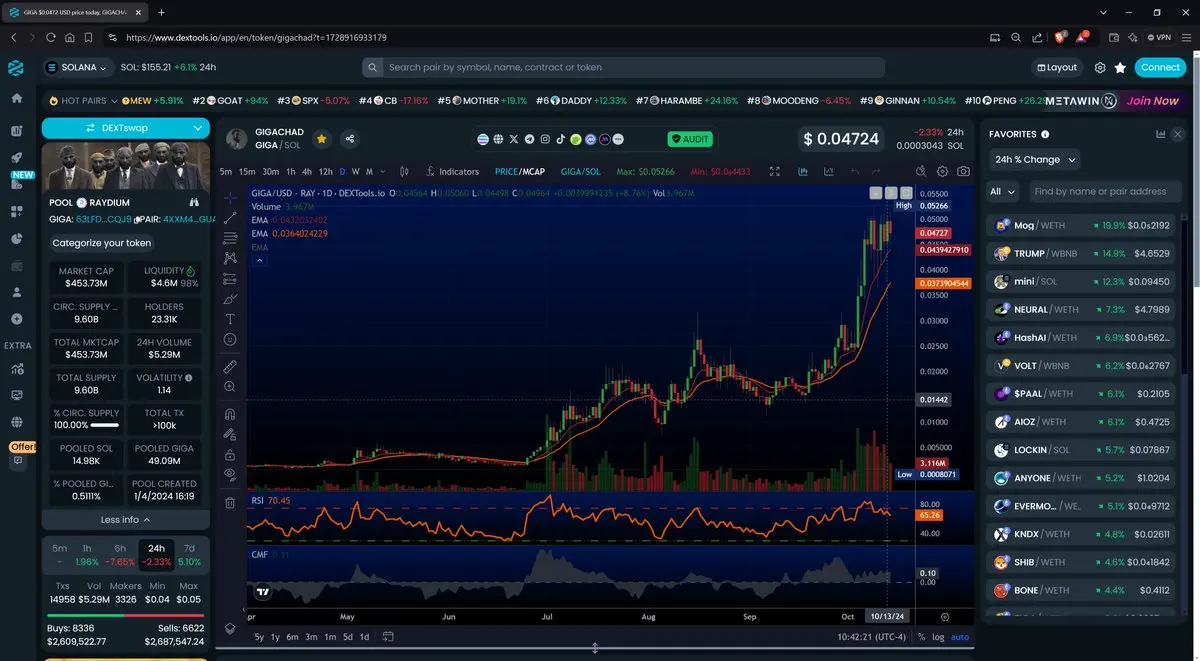Click the share icon beside GIGACHAD
This screenshot has height=661, width=1200.
coord(350,139)
